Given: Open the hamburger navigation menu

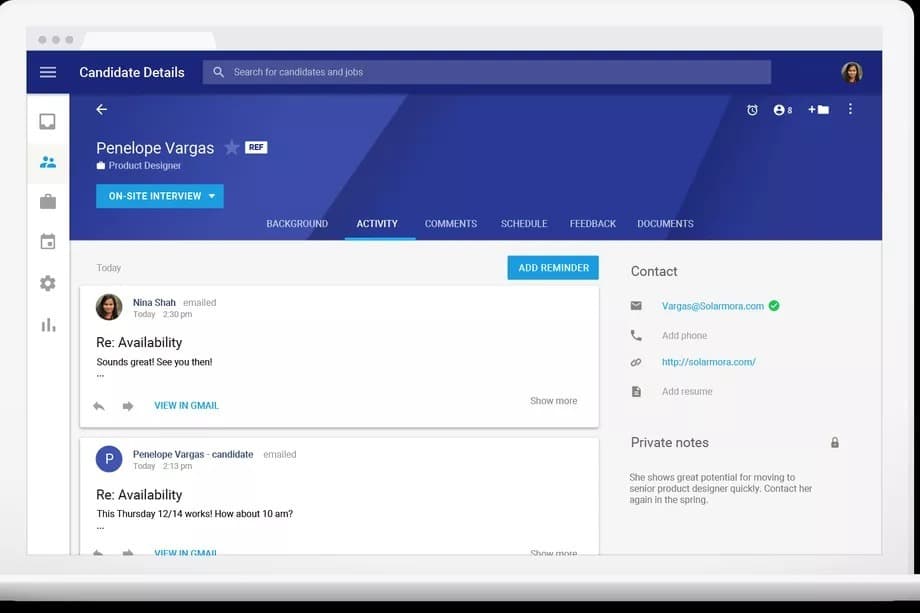Looking at the screenshot, I should (48, 72).
